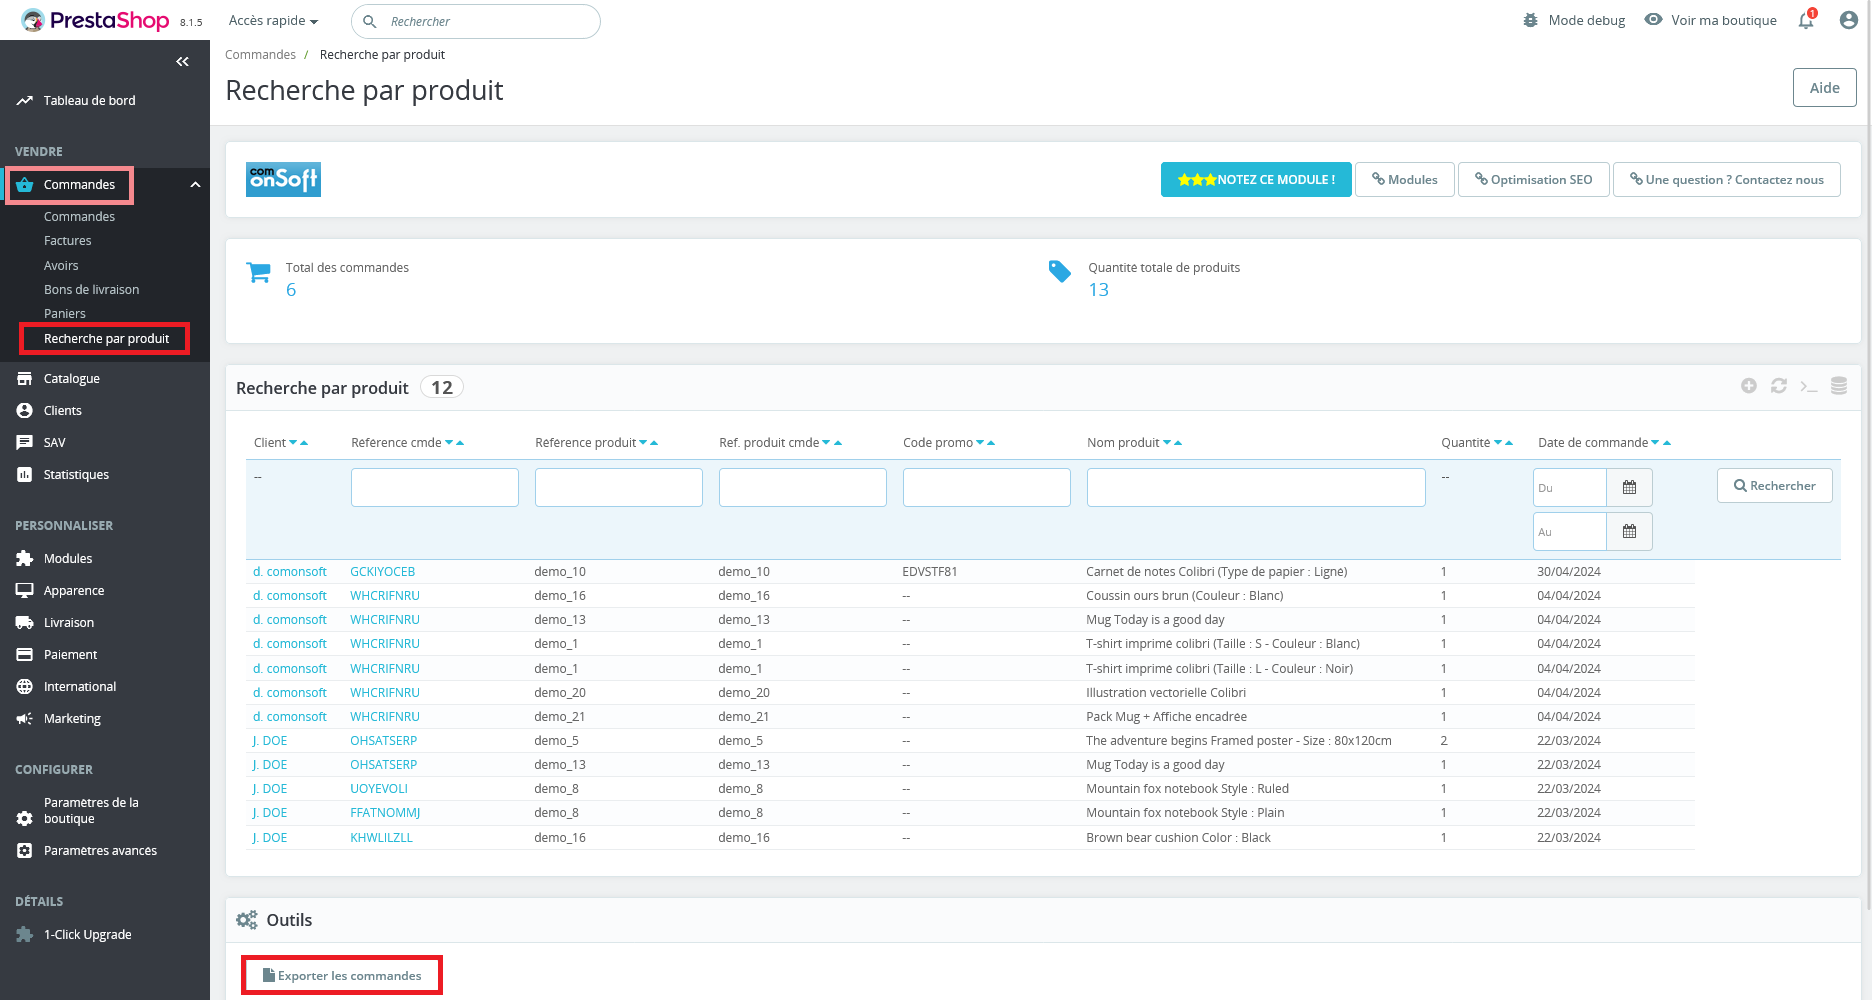Collapse the Commandes submenu chevron
The width and height of the screenshot is (1872, 1000).
pos(196,184)
